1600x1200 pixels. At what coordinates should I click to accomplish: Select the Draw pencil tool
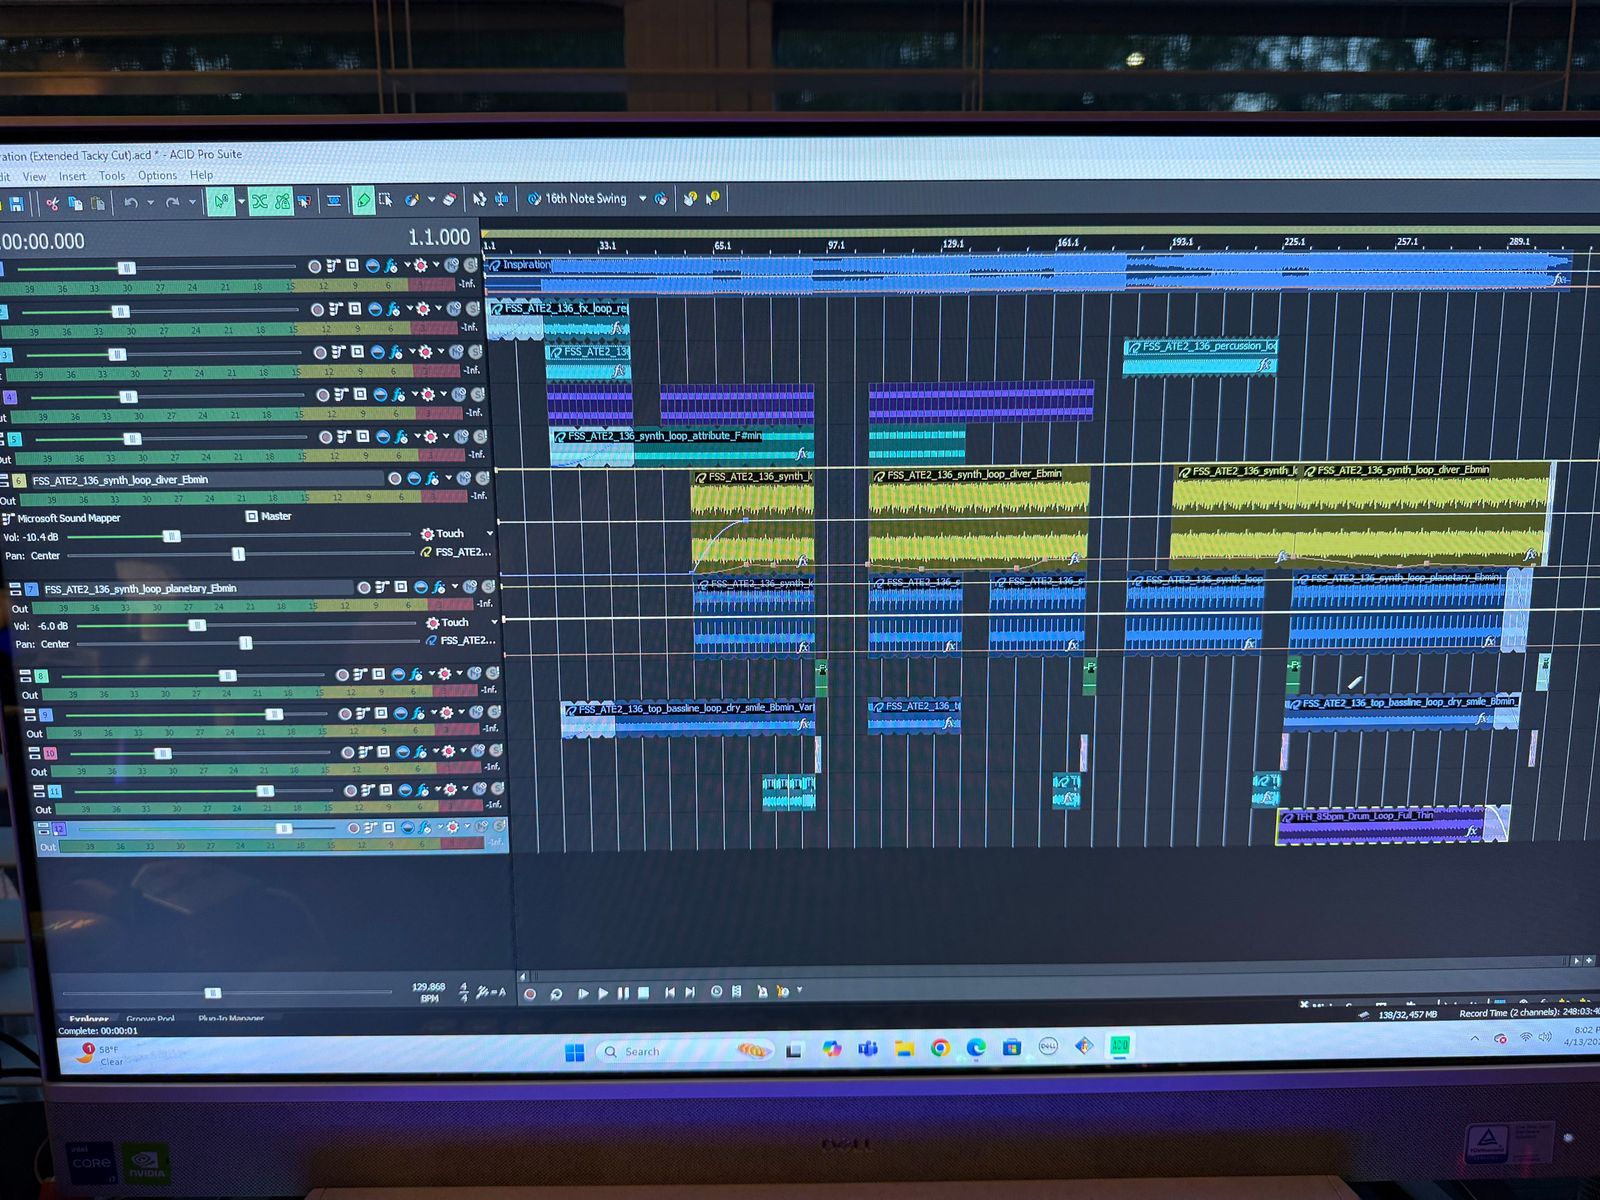[363, 200]
